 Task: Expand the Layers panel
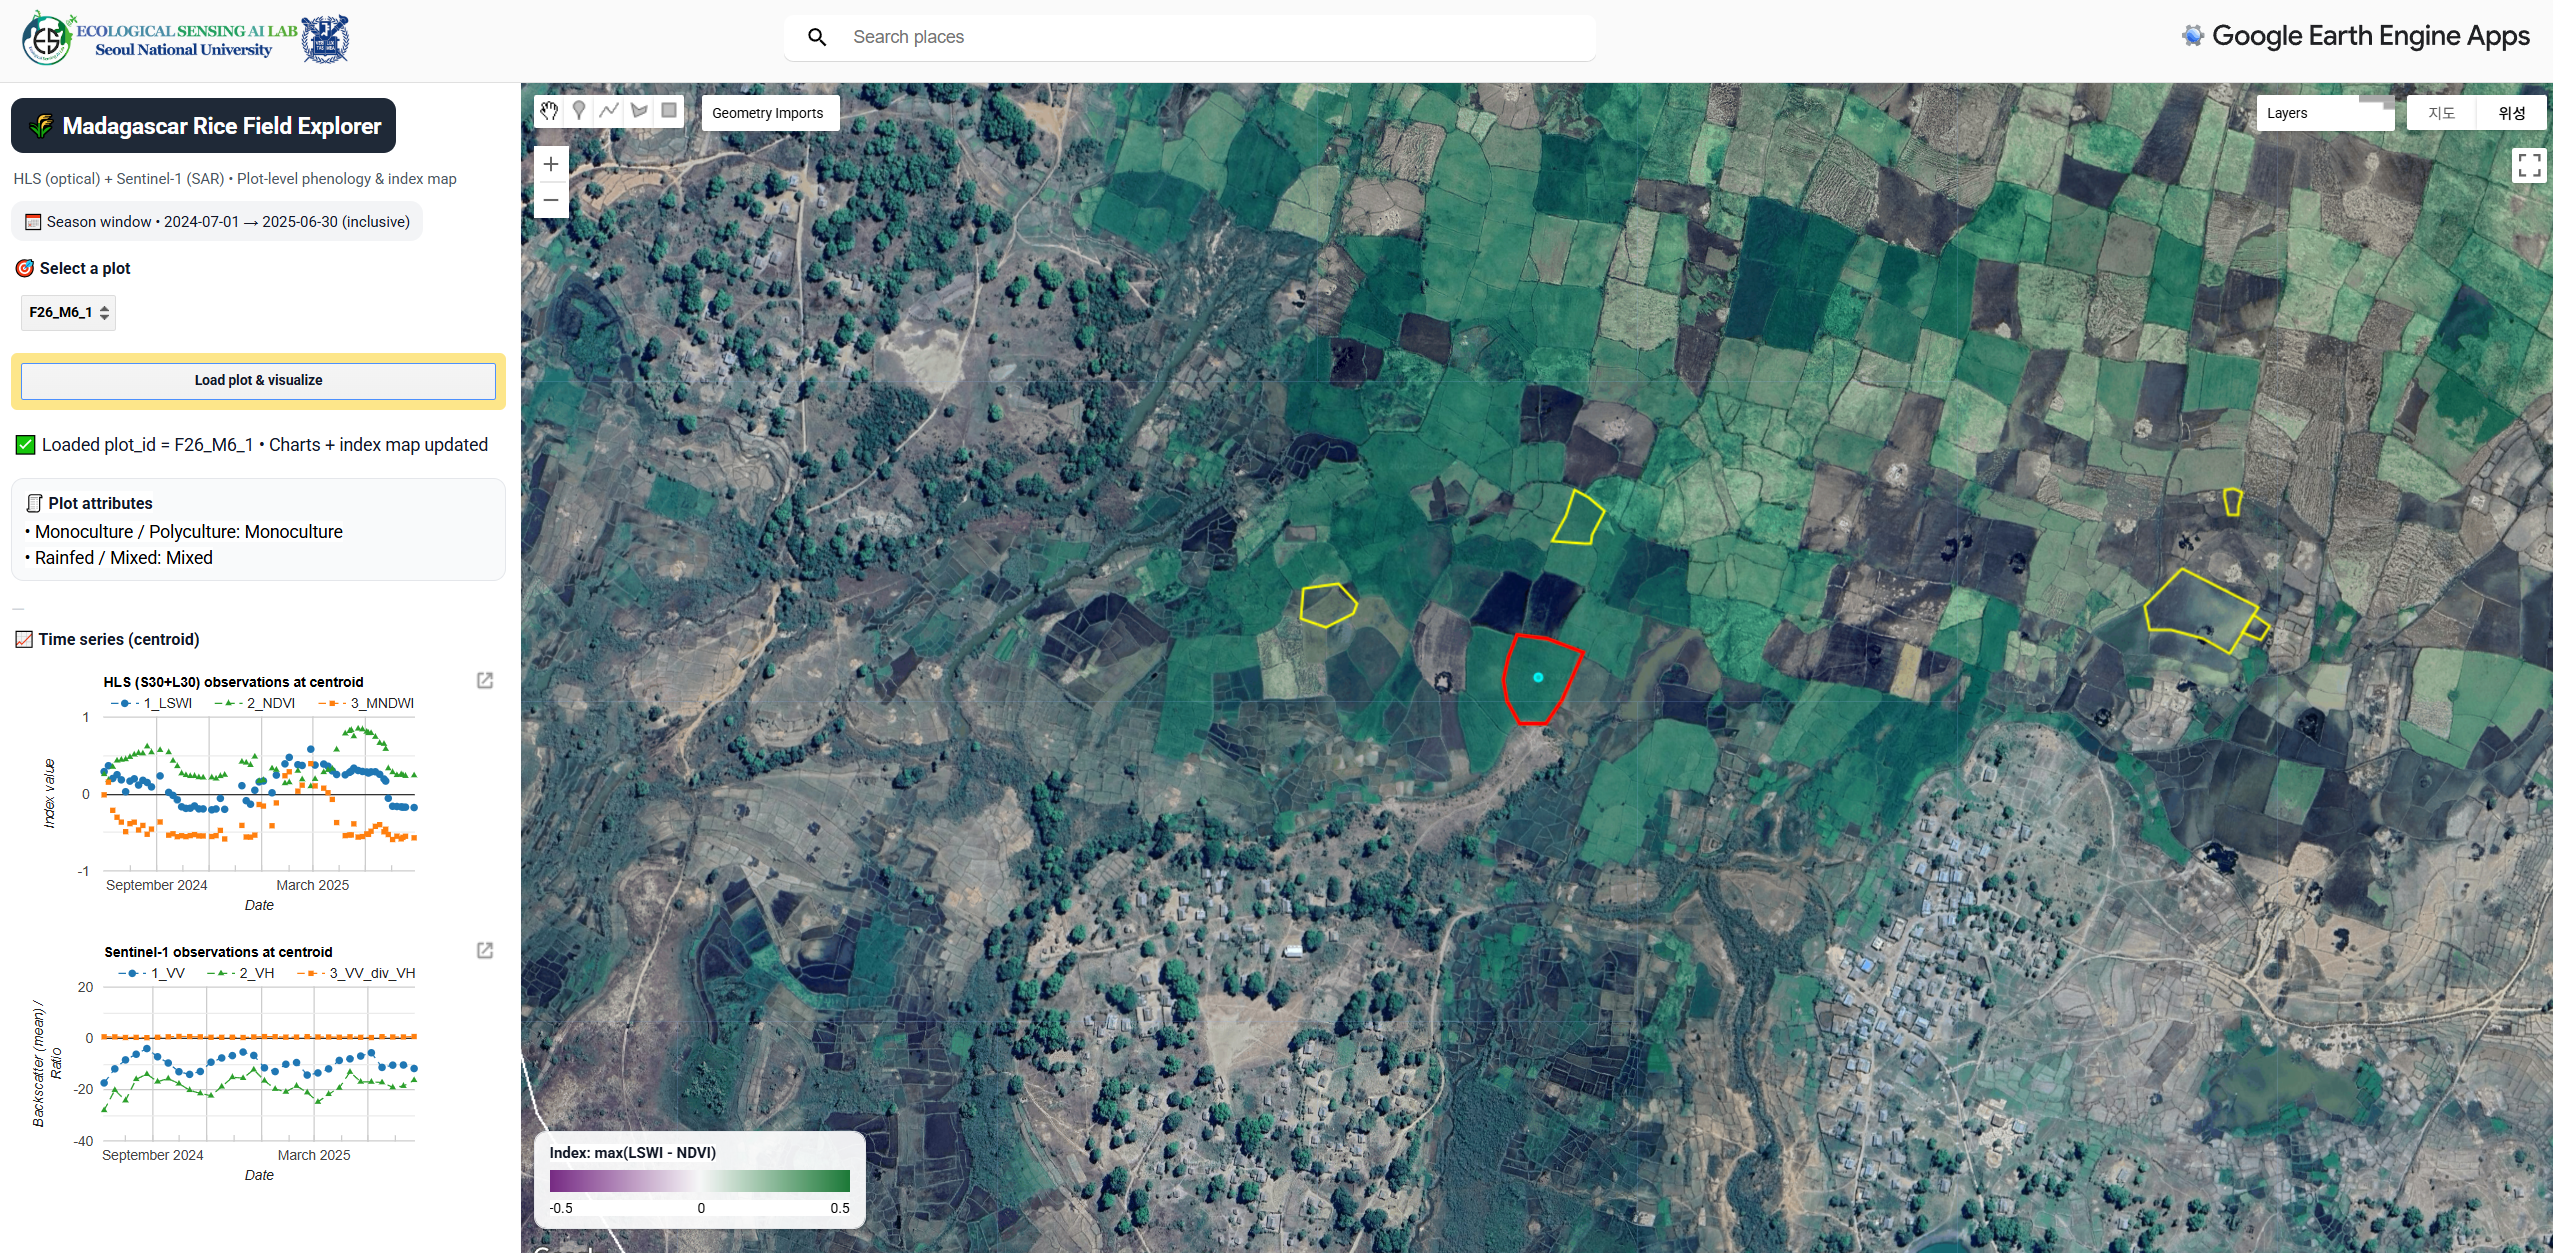click(2324, 113)
